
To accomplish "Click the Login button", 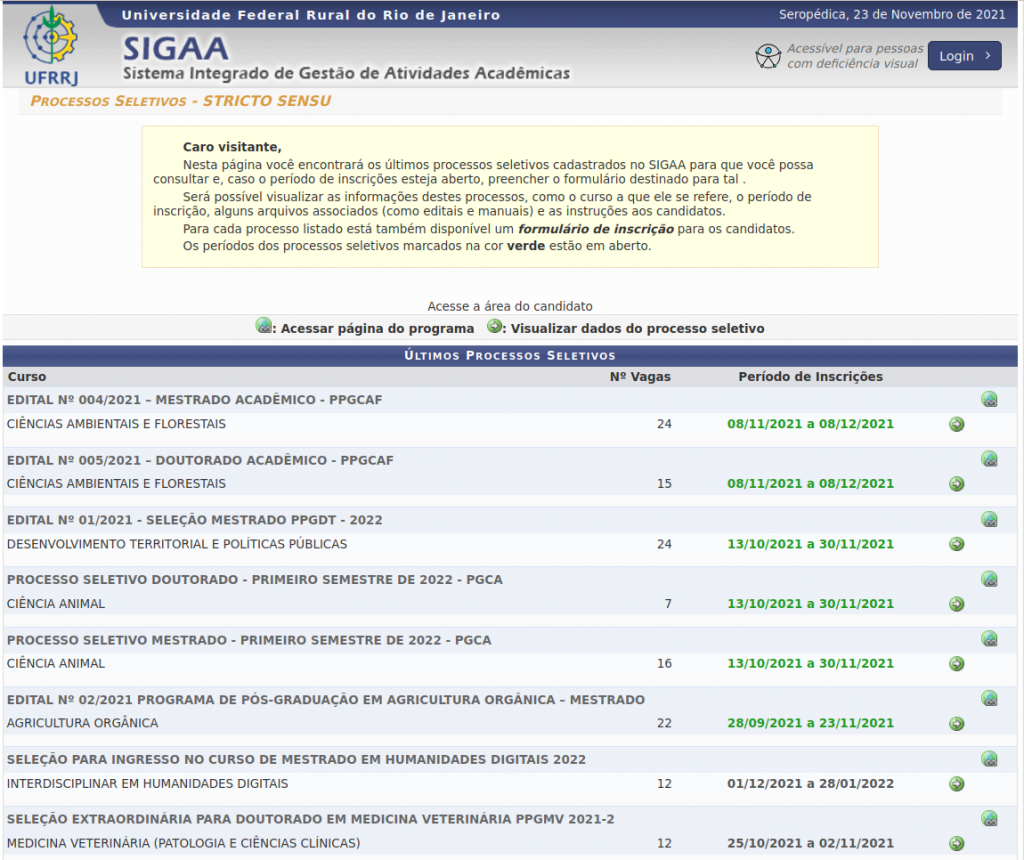I will click(x=963, y=56).
